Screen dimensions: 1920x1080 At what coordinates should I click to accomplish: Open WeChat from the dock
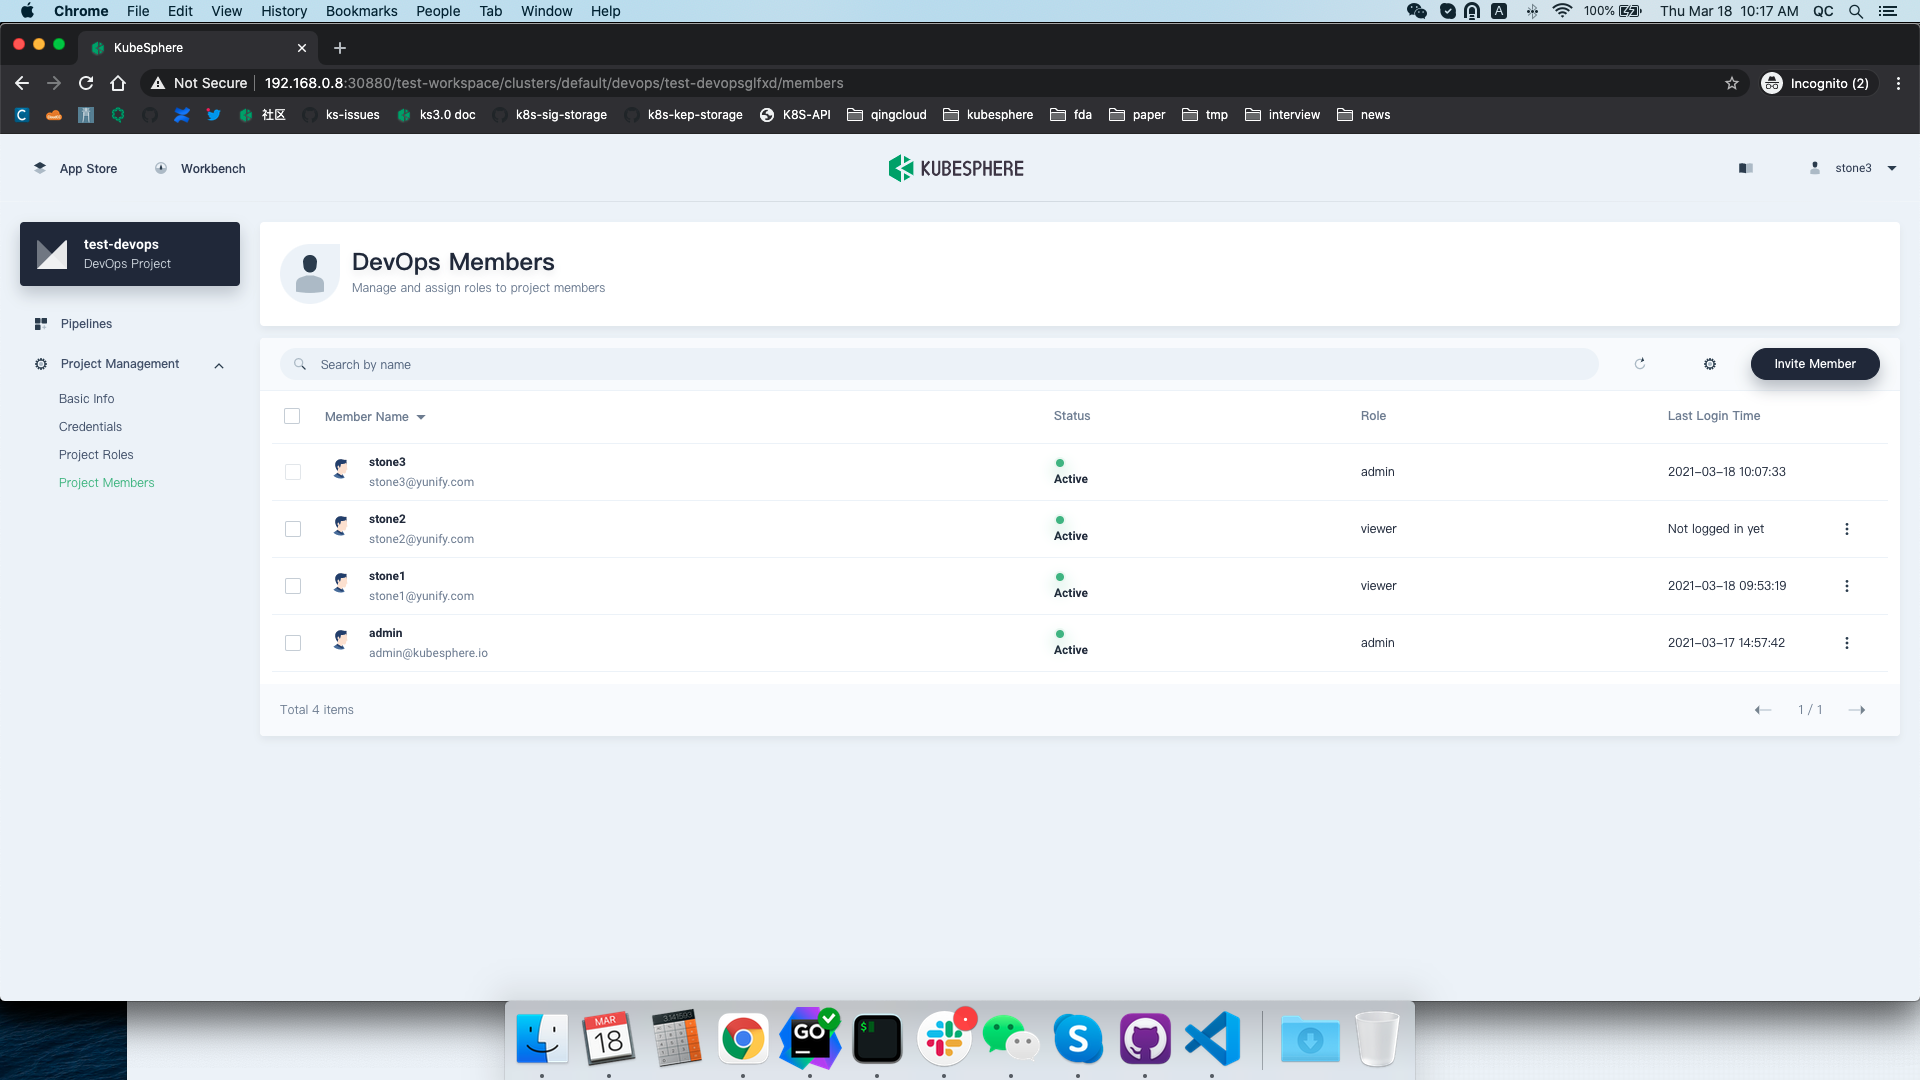[x=1011, y=1039]
